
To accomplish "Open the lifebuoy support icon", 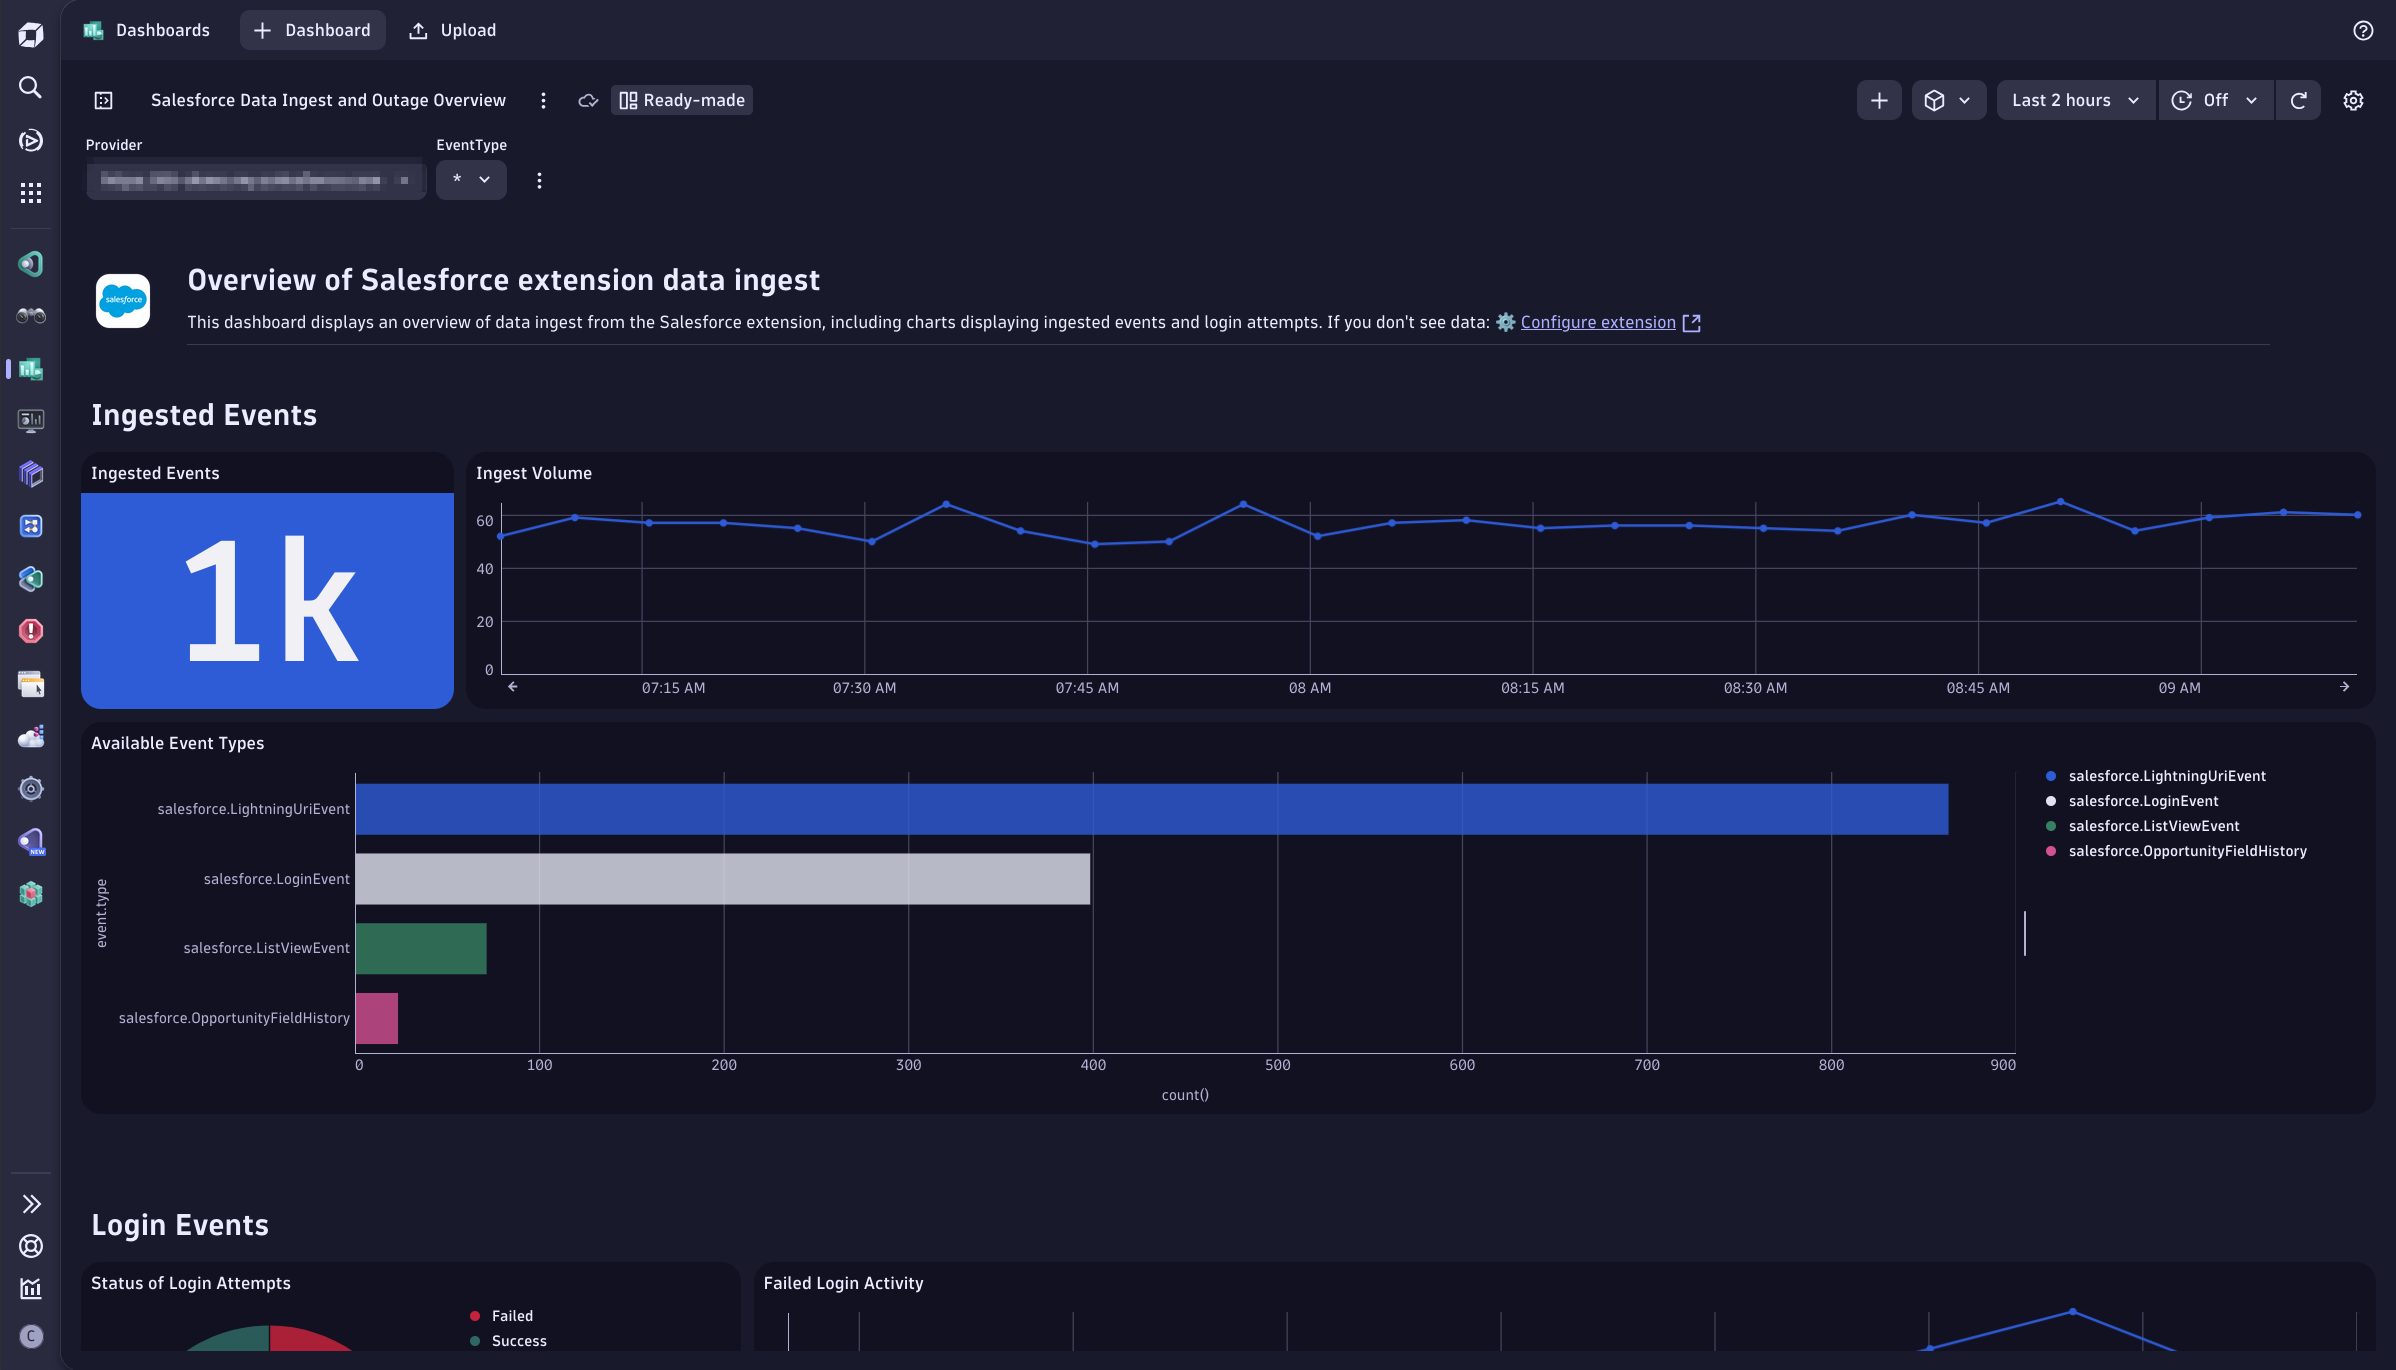I will [x=31, y=1246].
